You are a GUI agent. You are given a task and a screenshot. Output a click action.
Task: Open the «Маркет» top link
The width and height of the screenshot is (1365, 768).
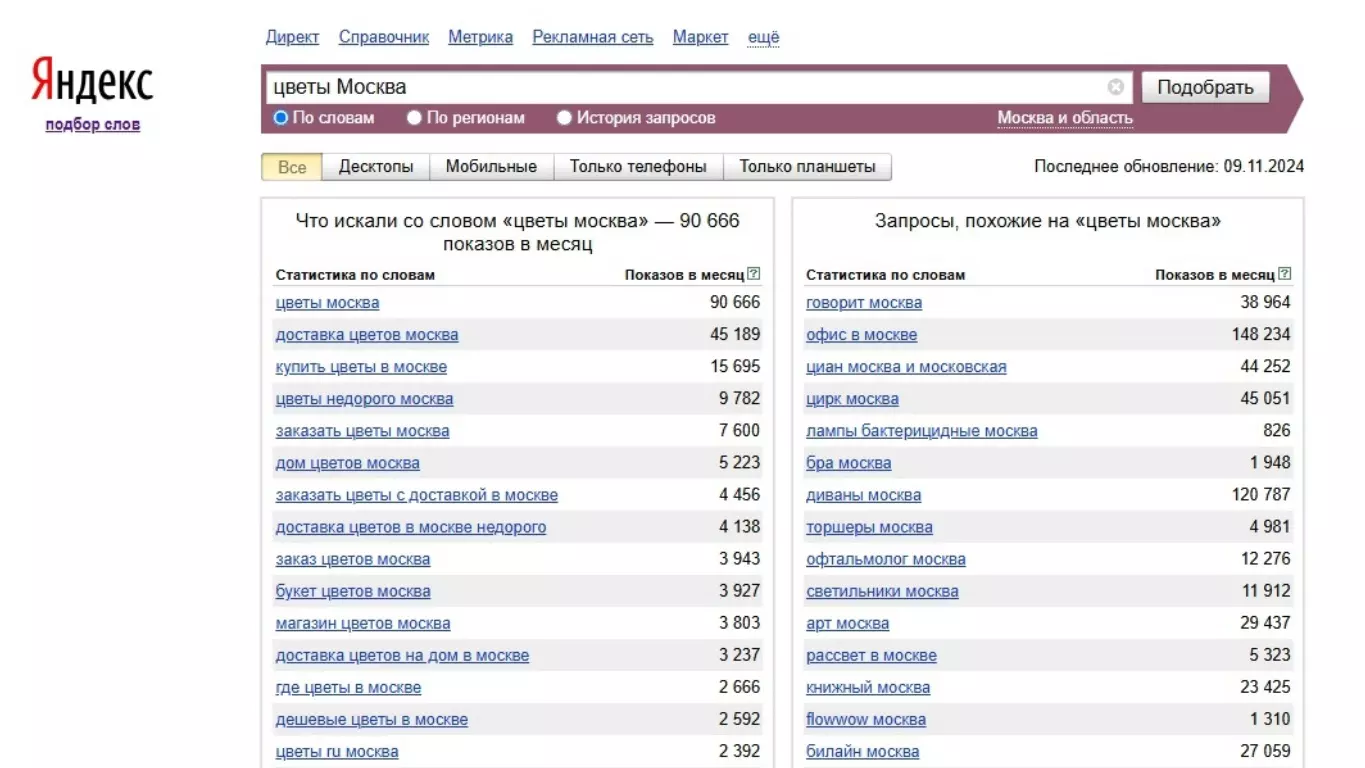click(x=700, y=37)
